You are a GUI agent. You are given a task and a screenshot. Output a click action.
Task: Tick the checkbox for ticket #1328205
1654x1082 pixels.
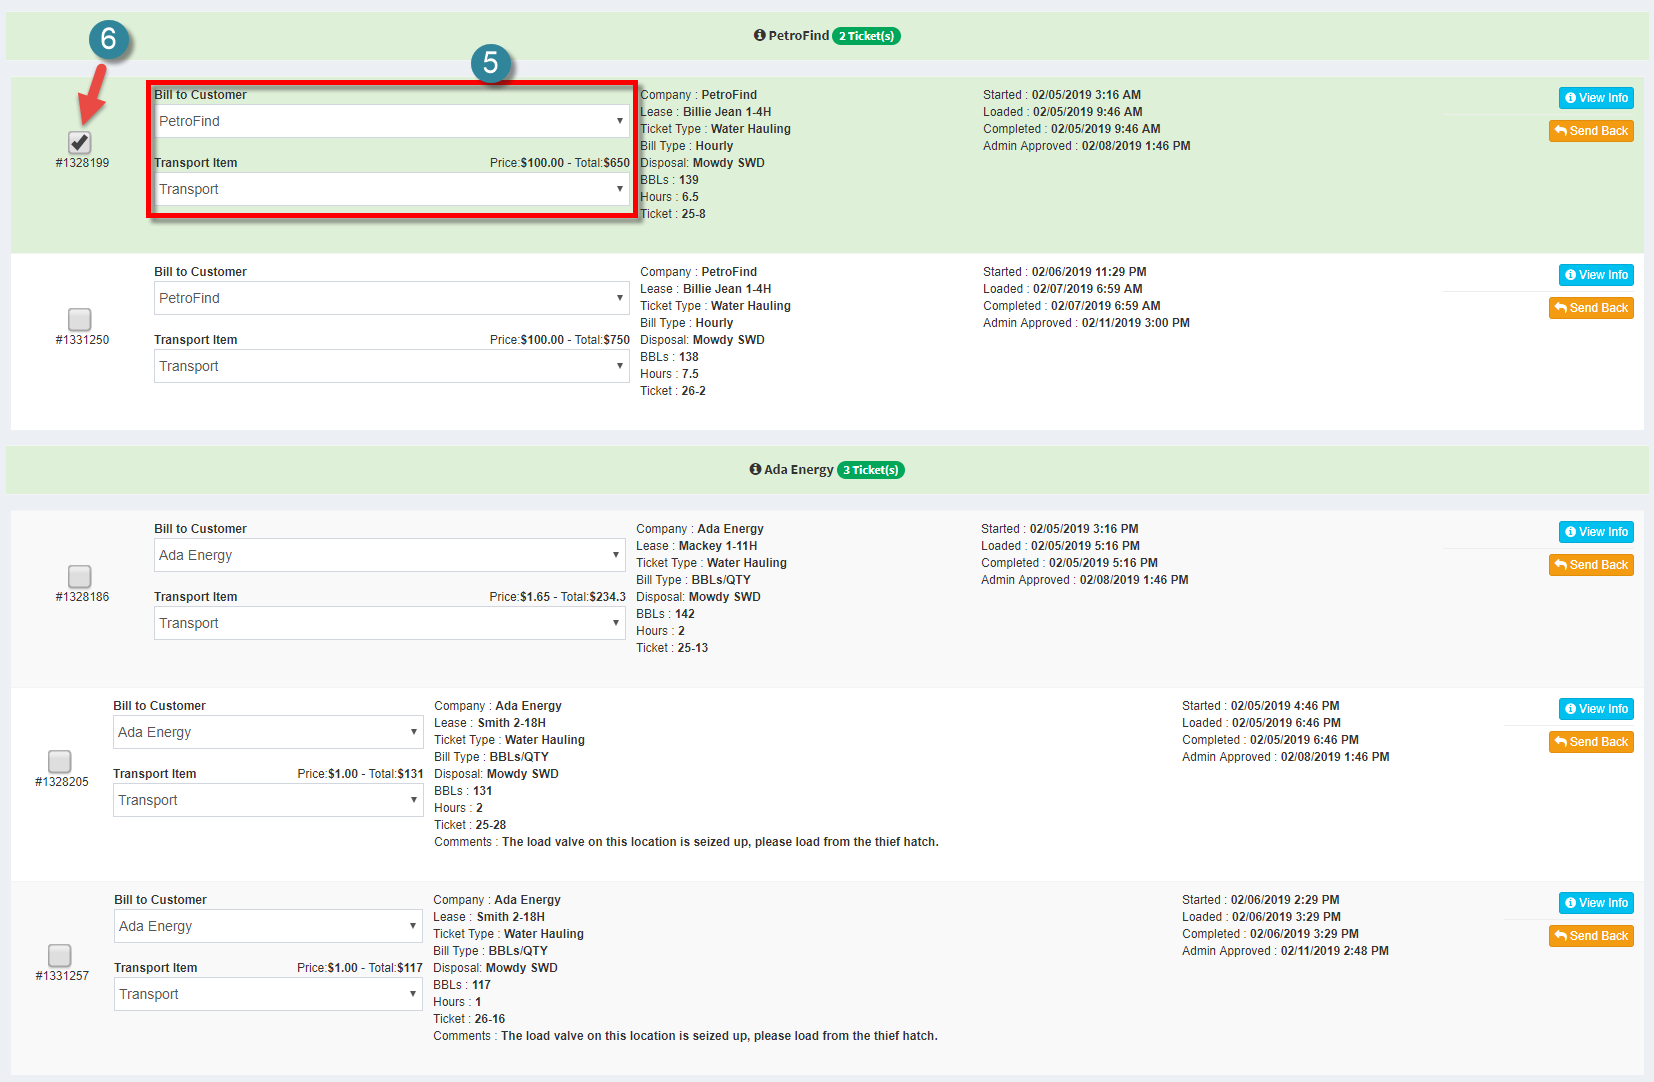tap(60, 761)
